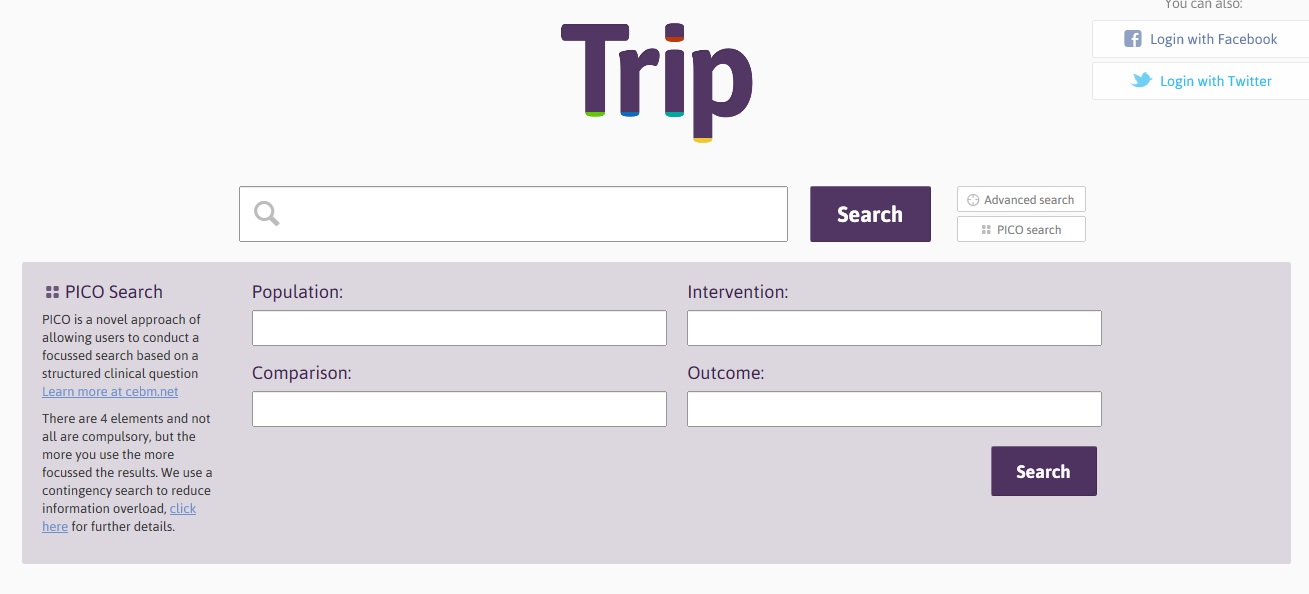
Task: Click the grid icon beside PICO search
Action: pos(984,229)
